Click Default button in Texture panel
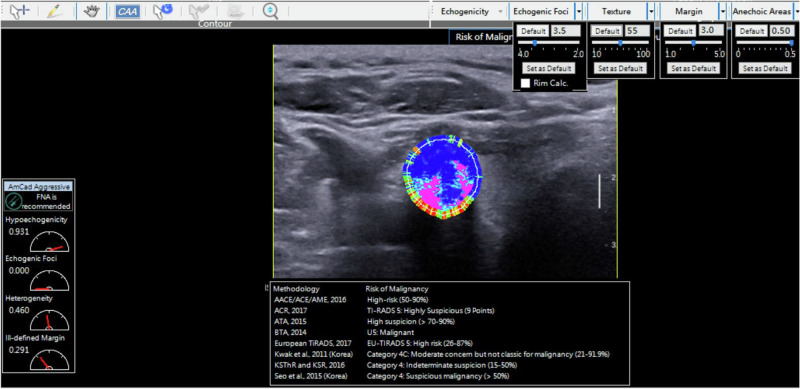This screenshot has width=800, height=389. tap(607, 31)
